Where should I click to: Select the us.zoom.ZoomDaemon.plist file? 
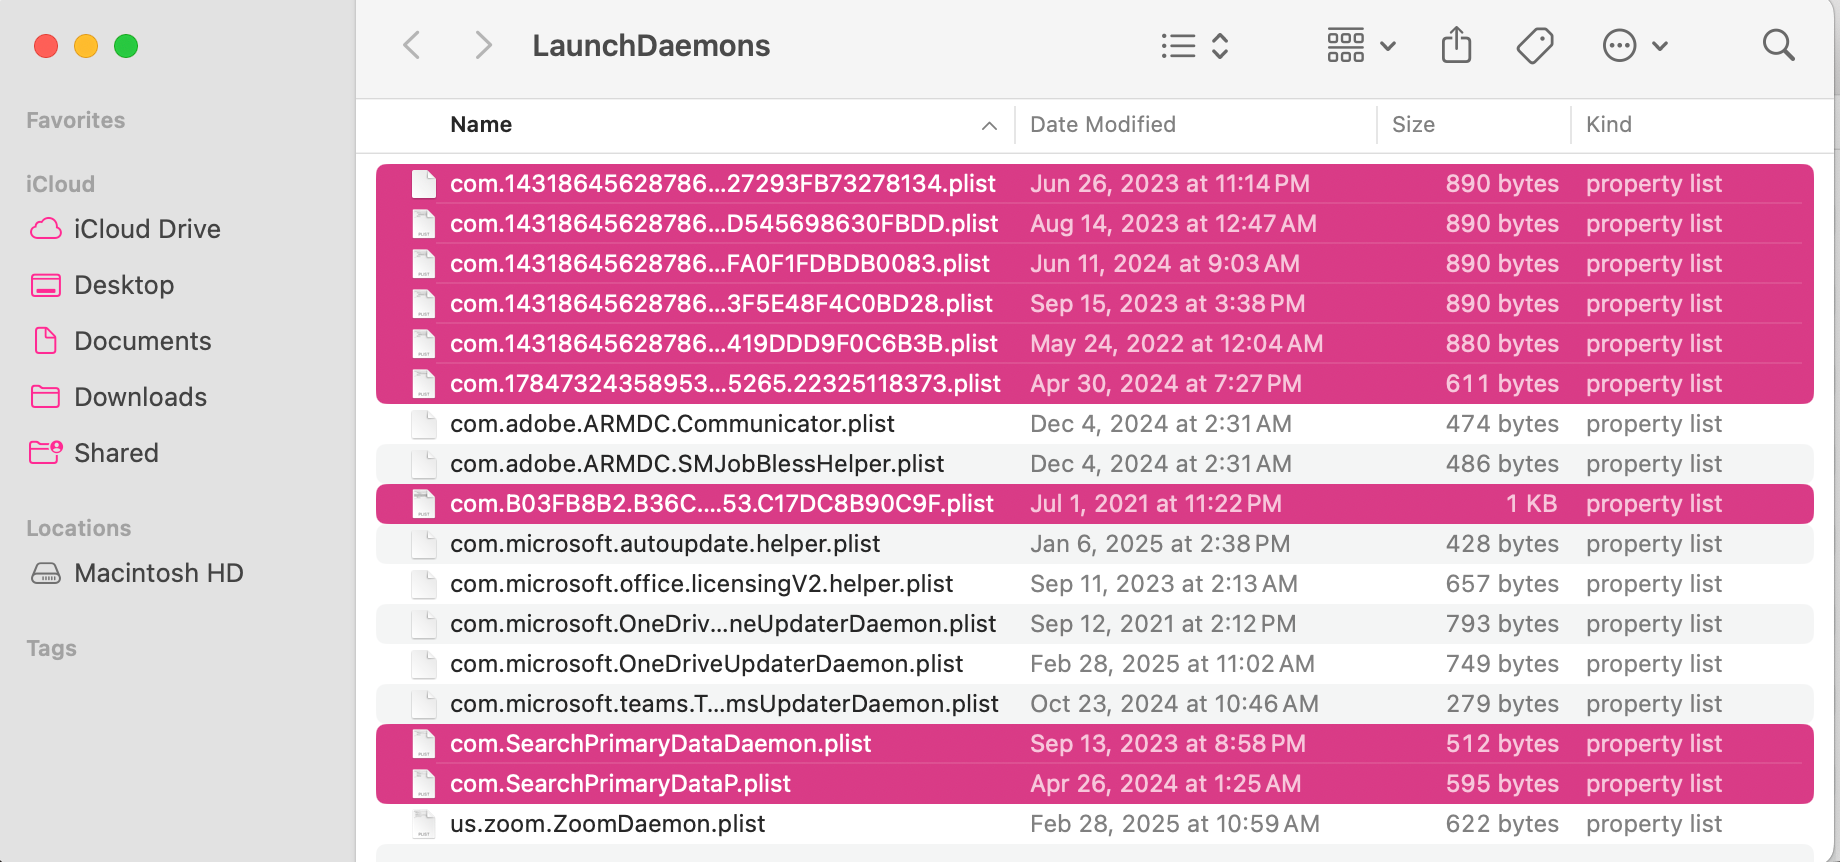(607, 824)
